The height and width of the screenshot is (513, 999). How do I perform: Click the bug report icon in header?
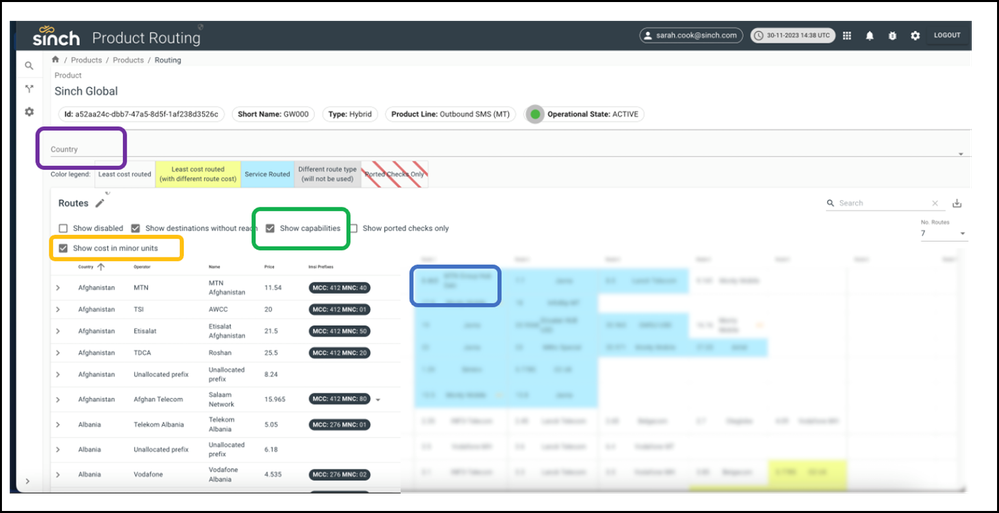[892, 36]
